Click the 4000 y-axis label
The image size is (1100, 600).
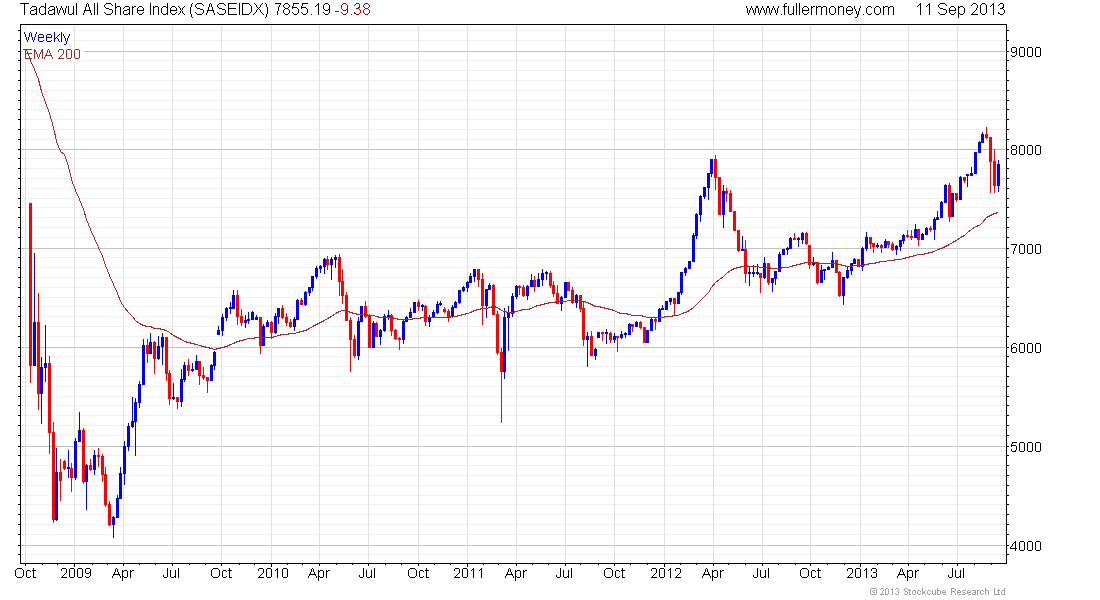(x=1026, y=546)
